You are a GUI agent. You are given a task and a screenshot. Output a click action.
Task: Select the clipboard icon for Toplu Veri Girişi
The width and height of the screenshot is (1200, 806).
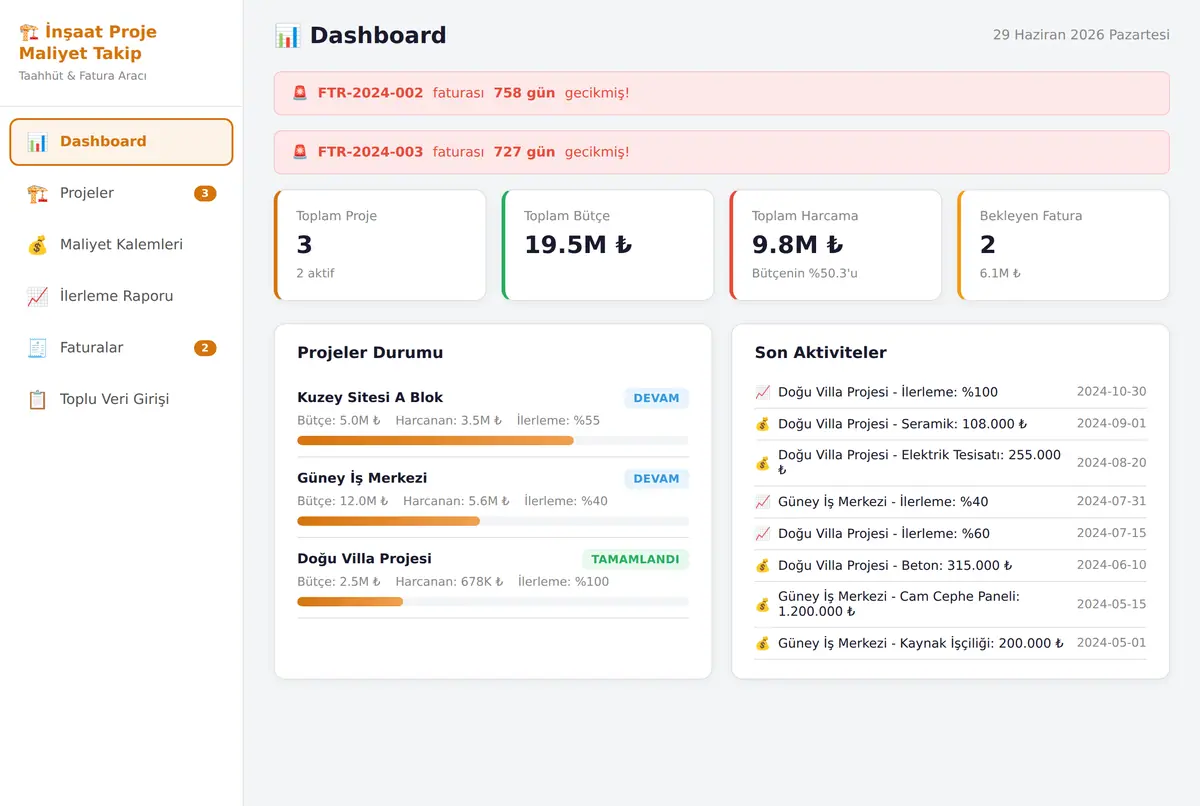coord(38,399)
